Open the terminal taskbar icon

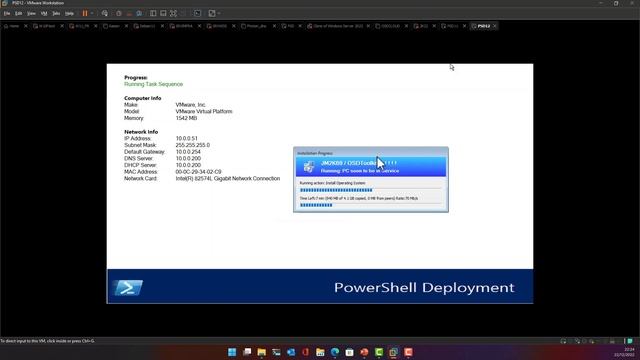tap(276, 352)
